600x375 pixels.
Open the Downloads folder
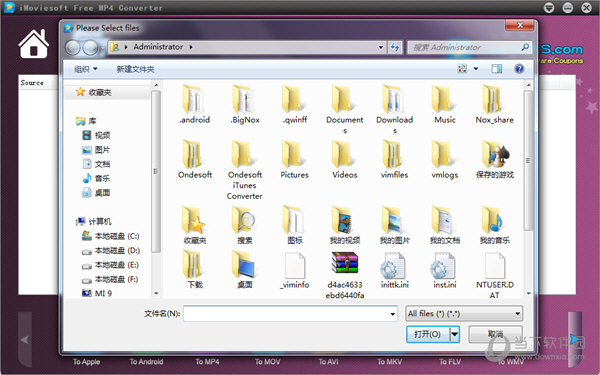pyautogui.click(x=395, y=109)
